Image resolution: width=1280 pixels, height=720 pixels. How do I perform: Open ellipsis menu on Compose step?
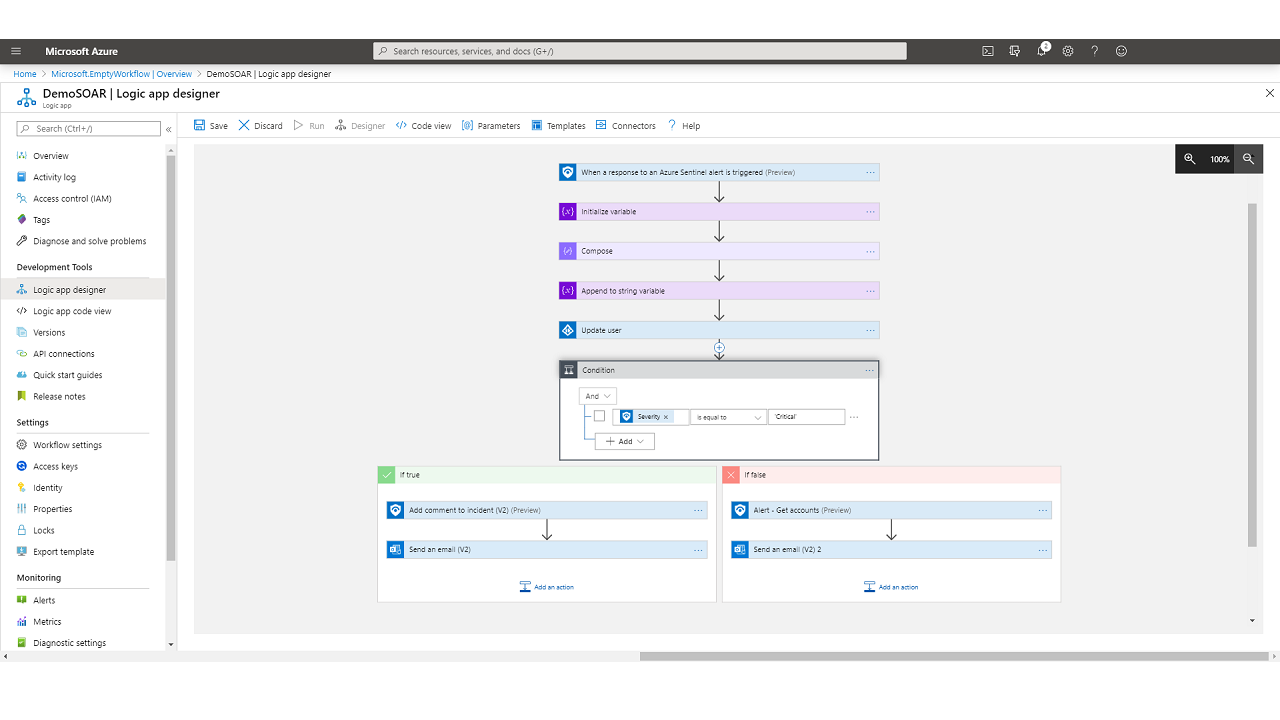coord(870,251)
